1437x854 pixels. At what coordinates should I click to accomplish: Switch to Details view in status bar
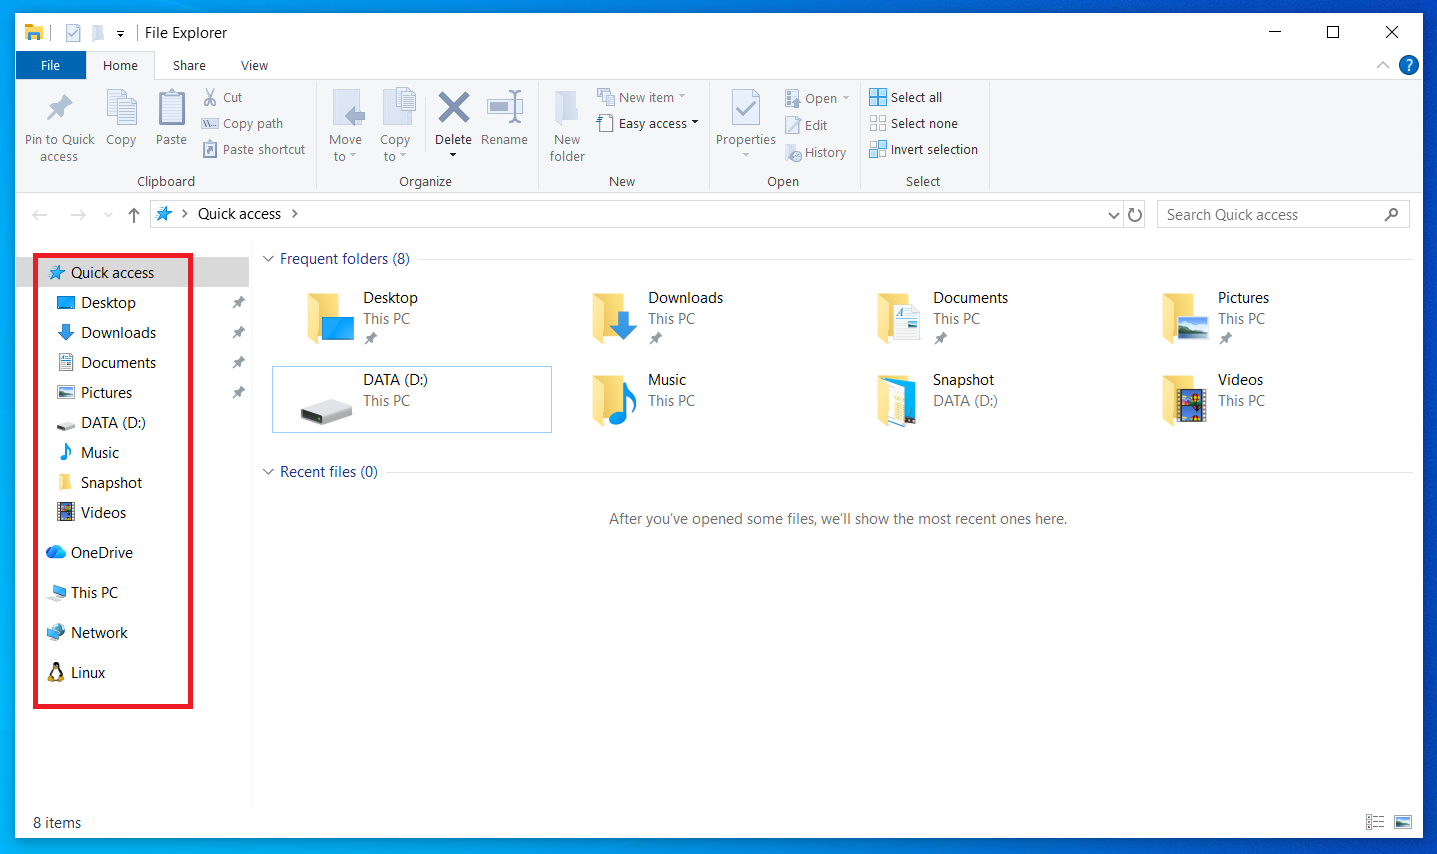[x=1375, y=822]
